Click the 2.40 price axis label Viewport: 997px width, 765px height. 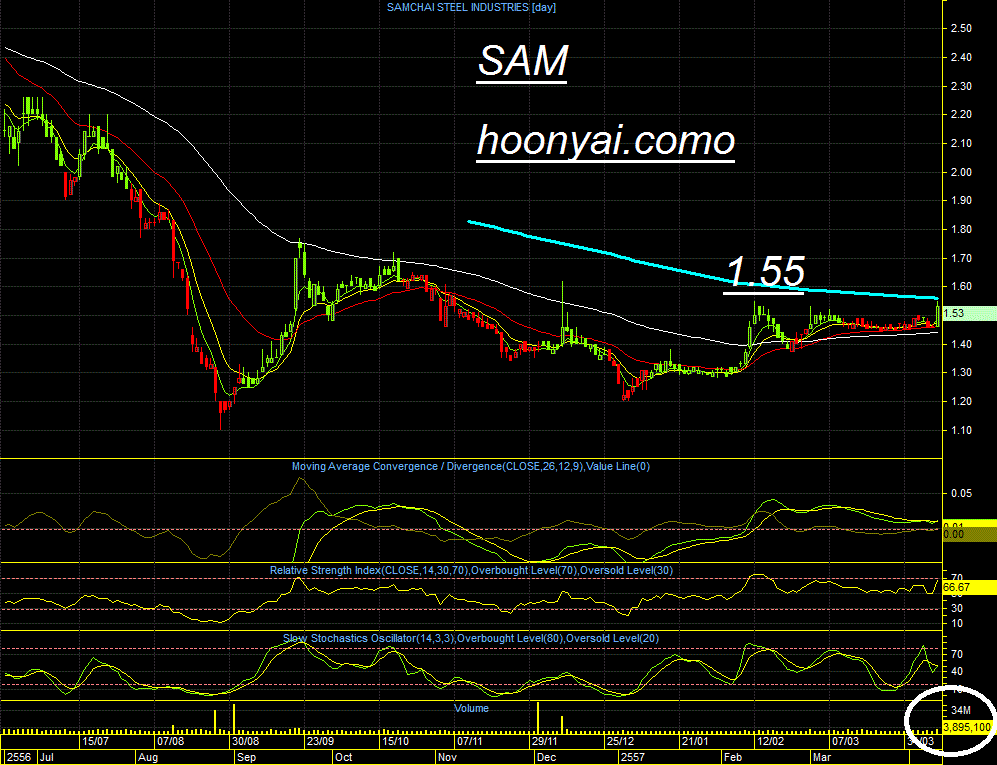click(961, 57)
